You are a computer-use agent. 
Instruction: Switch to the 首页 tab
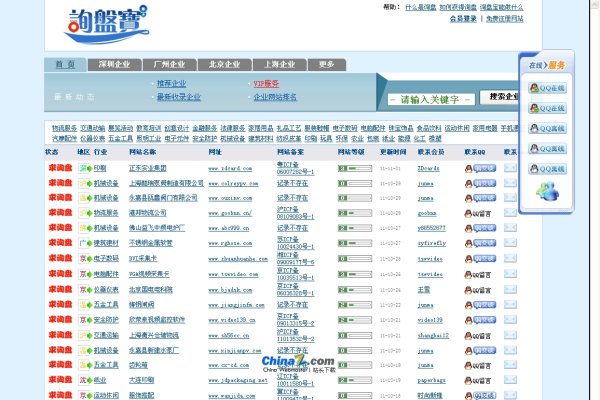(65, 64)
